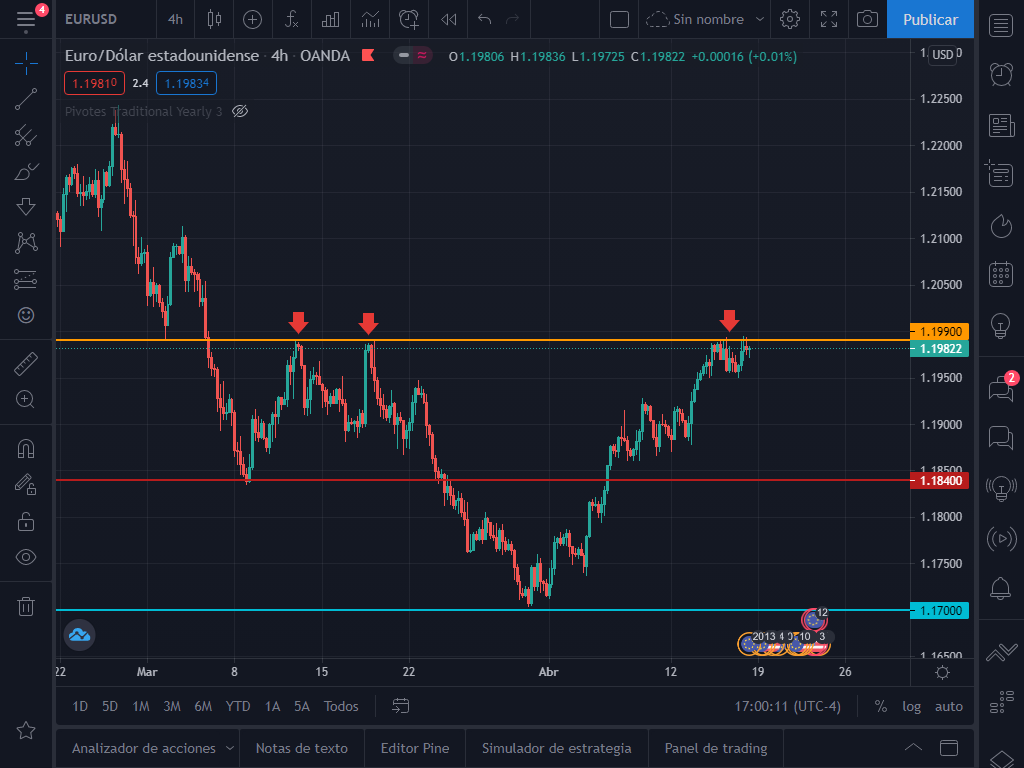This screenshot has width=1024, height=768.
Task: Select the 5D time range
Action: (x=110, y=707)
